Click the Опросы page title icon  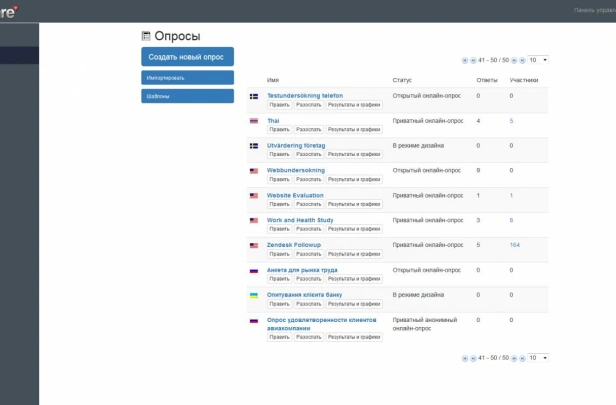(146, 36)
